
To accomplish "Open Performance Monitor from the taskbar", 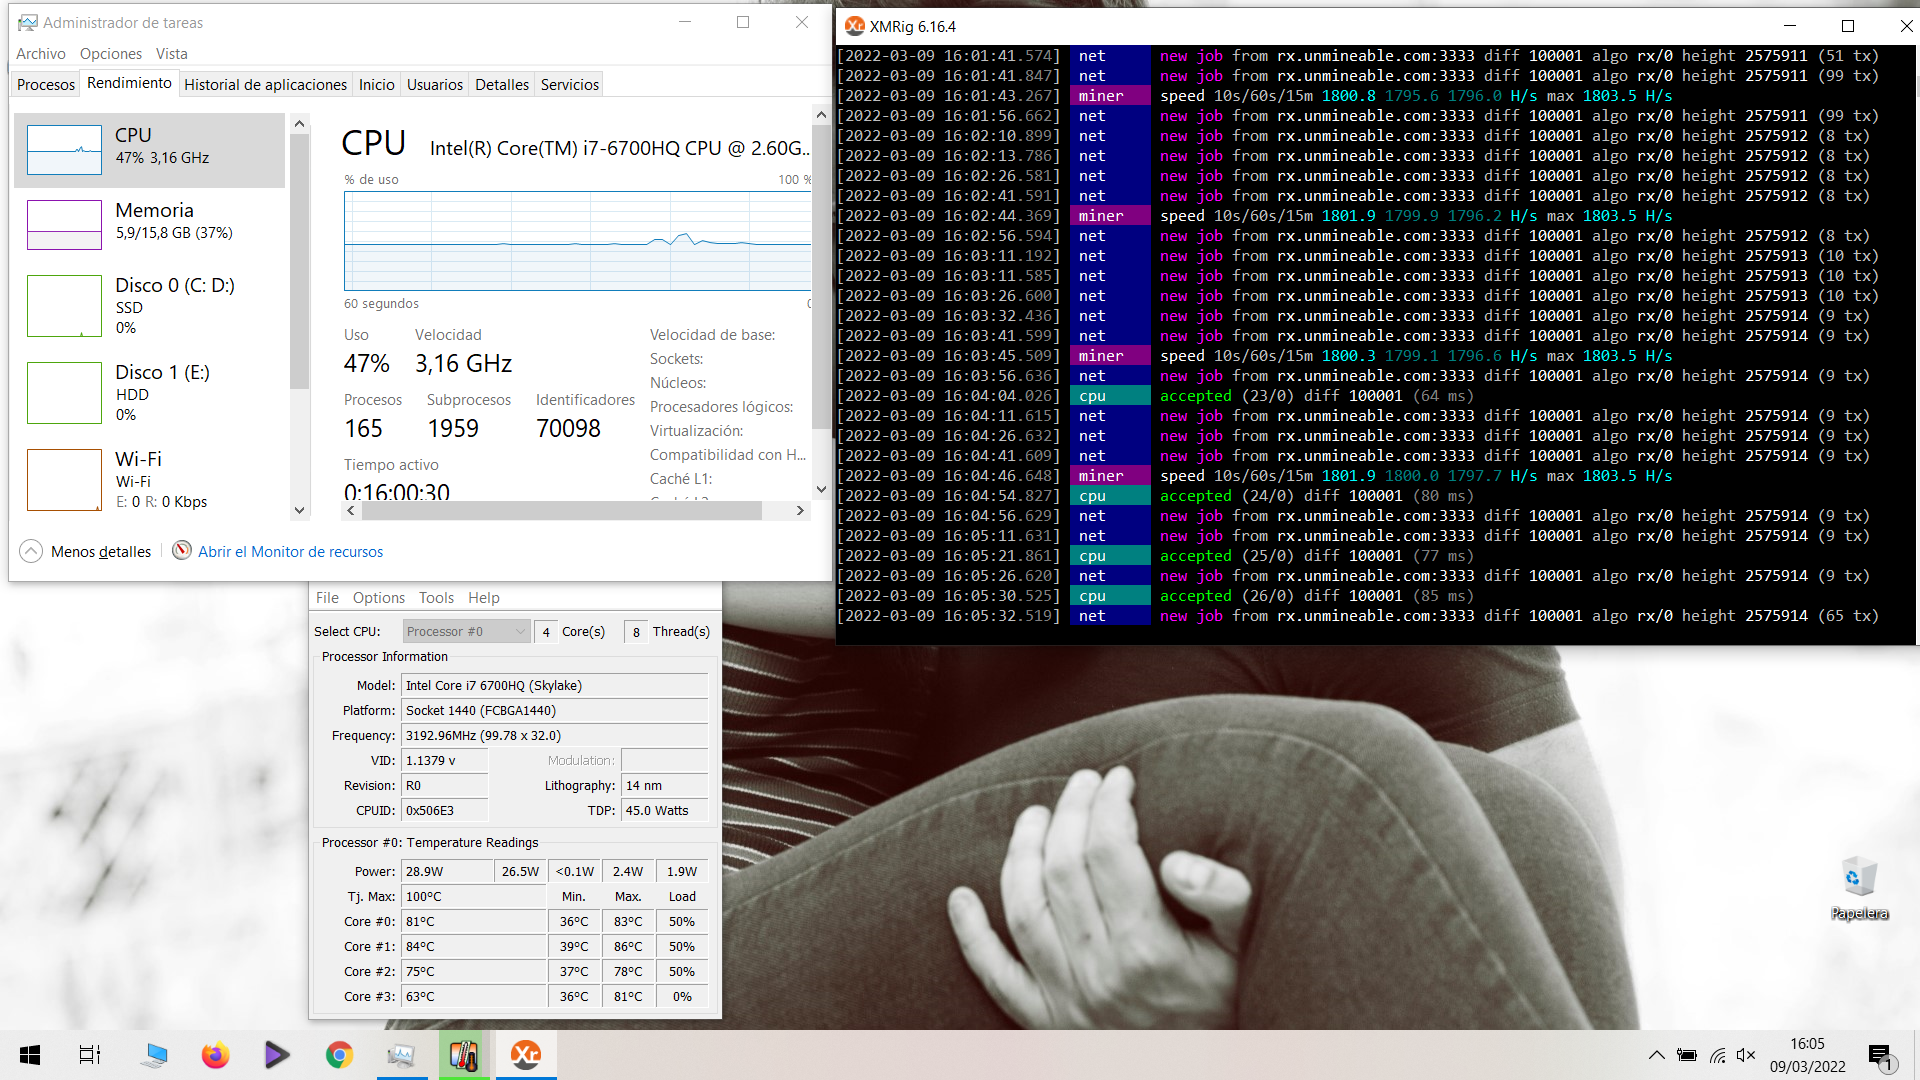I will [402, 1055].
